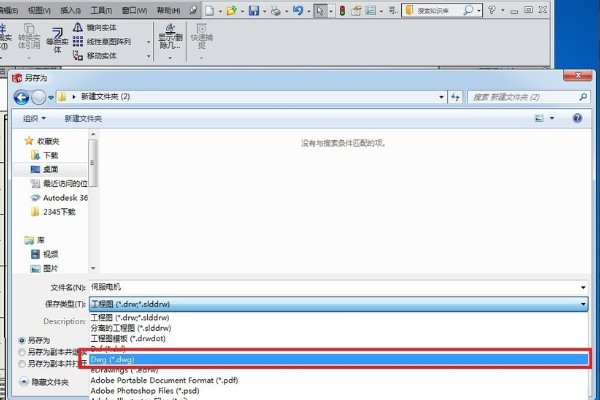Click the Display/Delete Relations (显示/删除几何关系) tool
The height and width of the screenshot is (400, 600).
(170, 36)
